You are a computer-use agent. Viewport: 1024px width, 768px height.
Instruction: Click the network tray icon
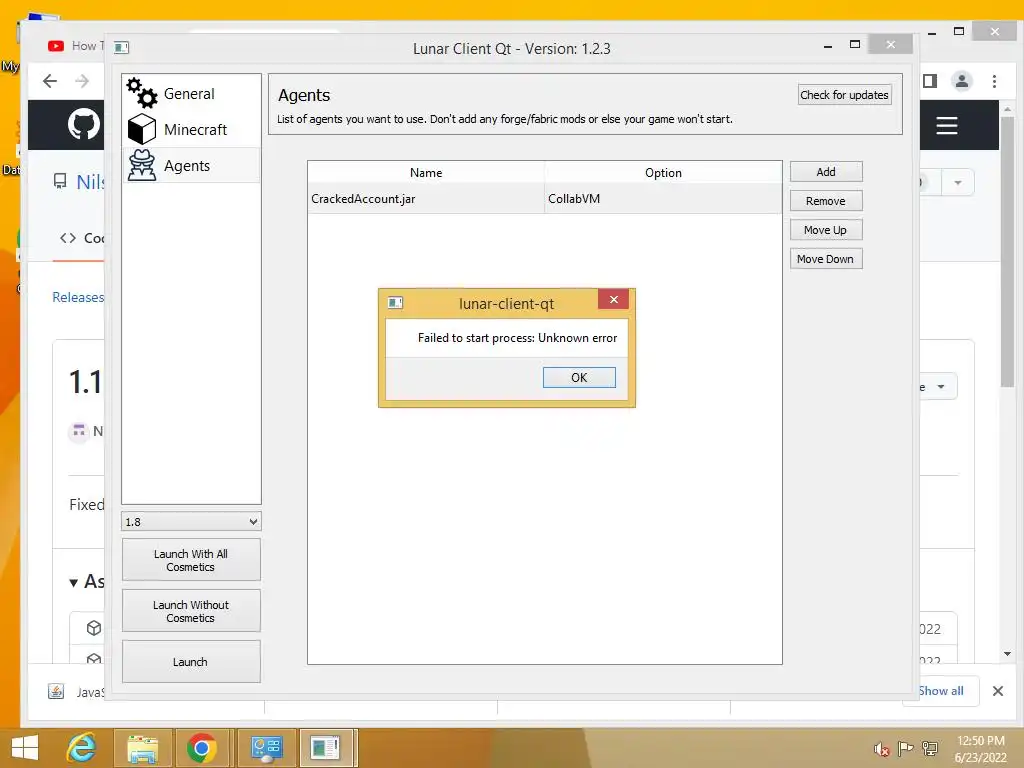click(930, 749)
